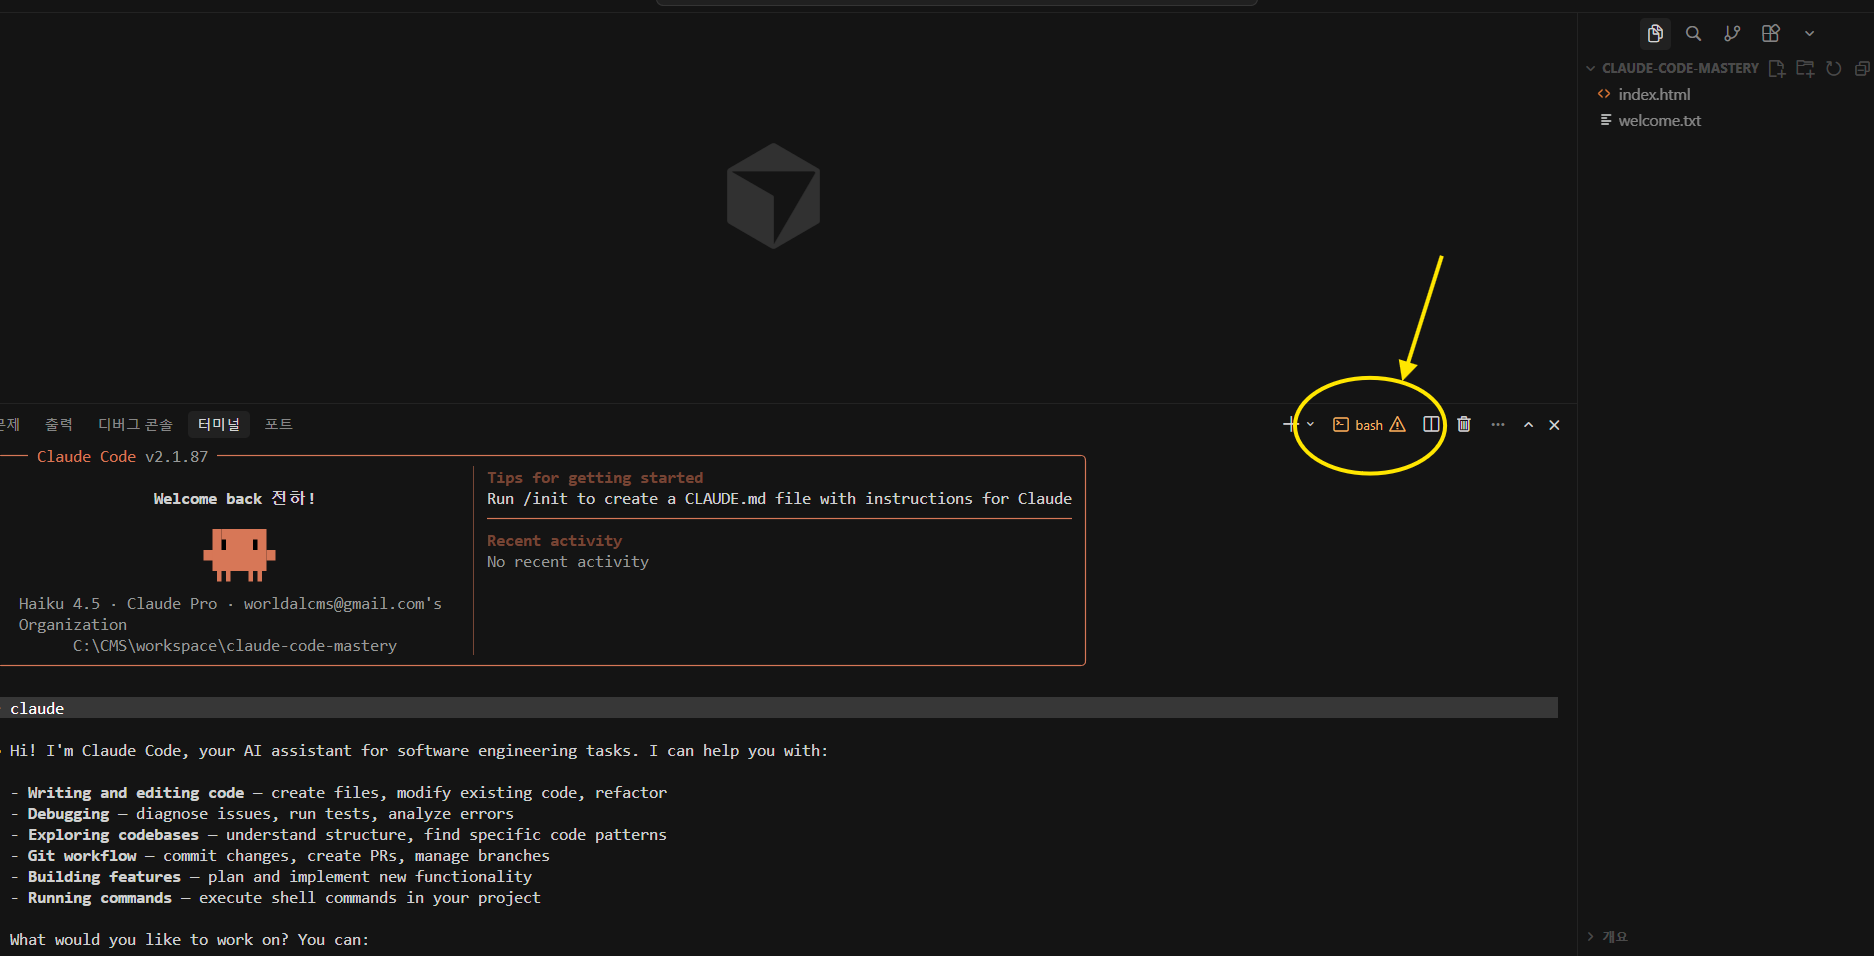The width and height of the screenshot is (1874, 956).
Task: Switch to the 포트 panel tab
Action: pos(279,425)
